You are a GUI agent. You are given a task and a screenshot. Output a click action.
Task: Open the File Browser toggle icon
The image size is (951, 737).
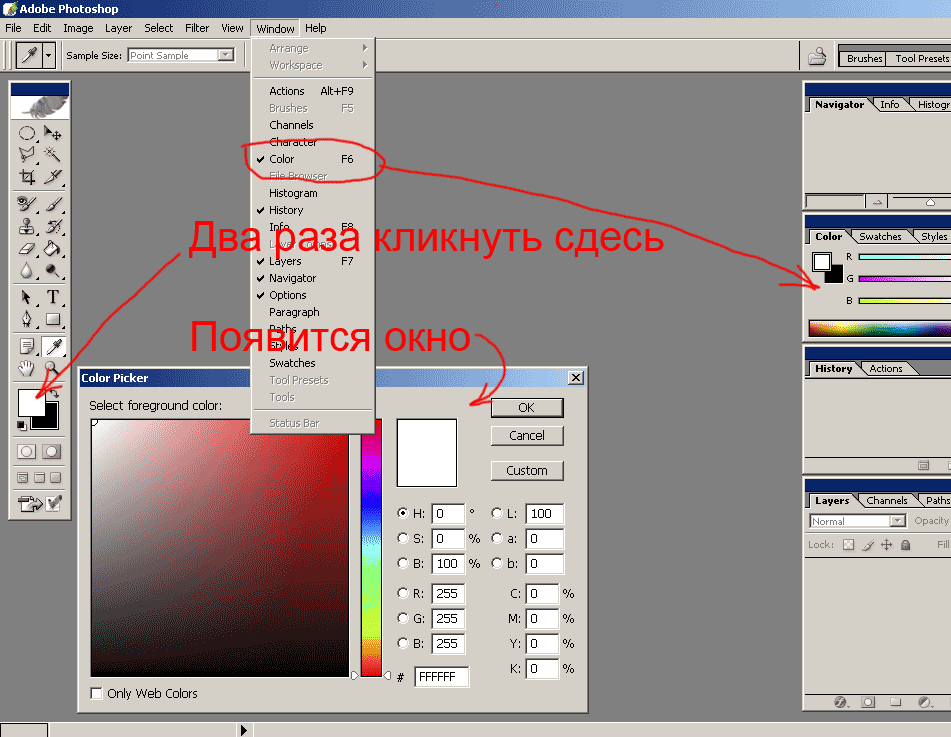click(x=817, y=56)
